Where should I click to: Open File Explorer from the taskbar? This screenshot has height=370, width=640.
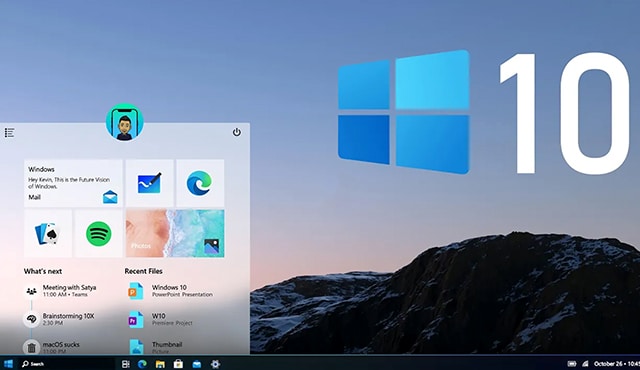pyautogui.click(x=160, y=364)
